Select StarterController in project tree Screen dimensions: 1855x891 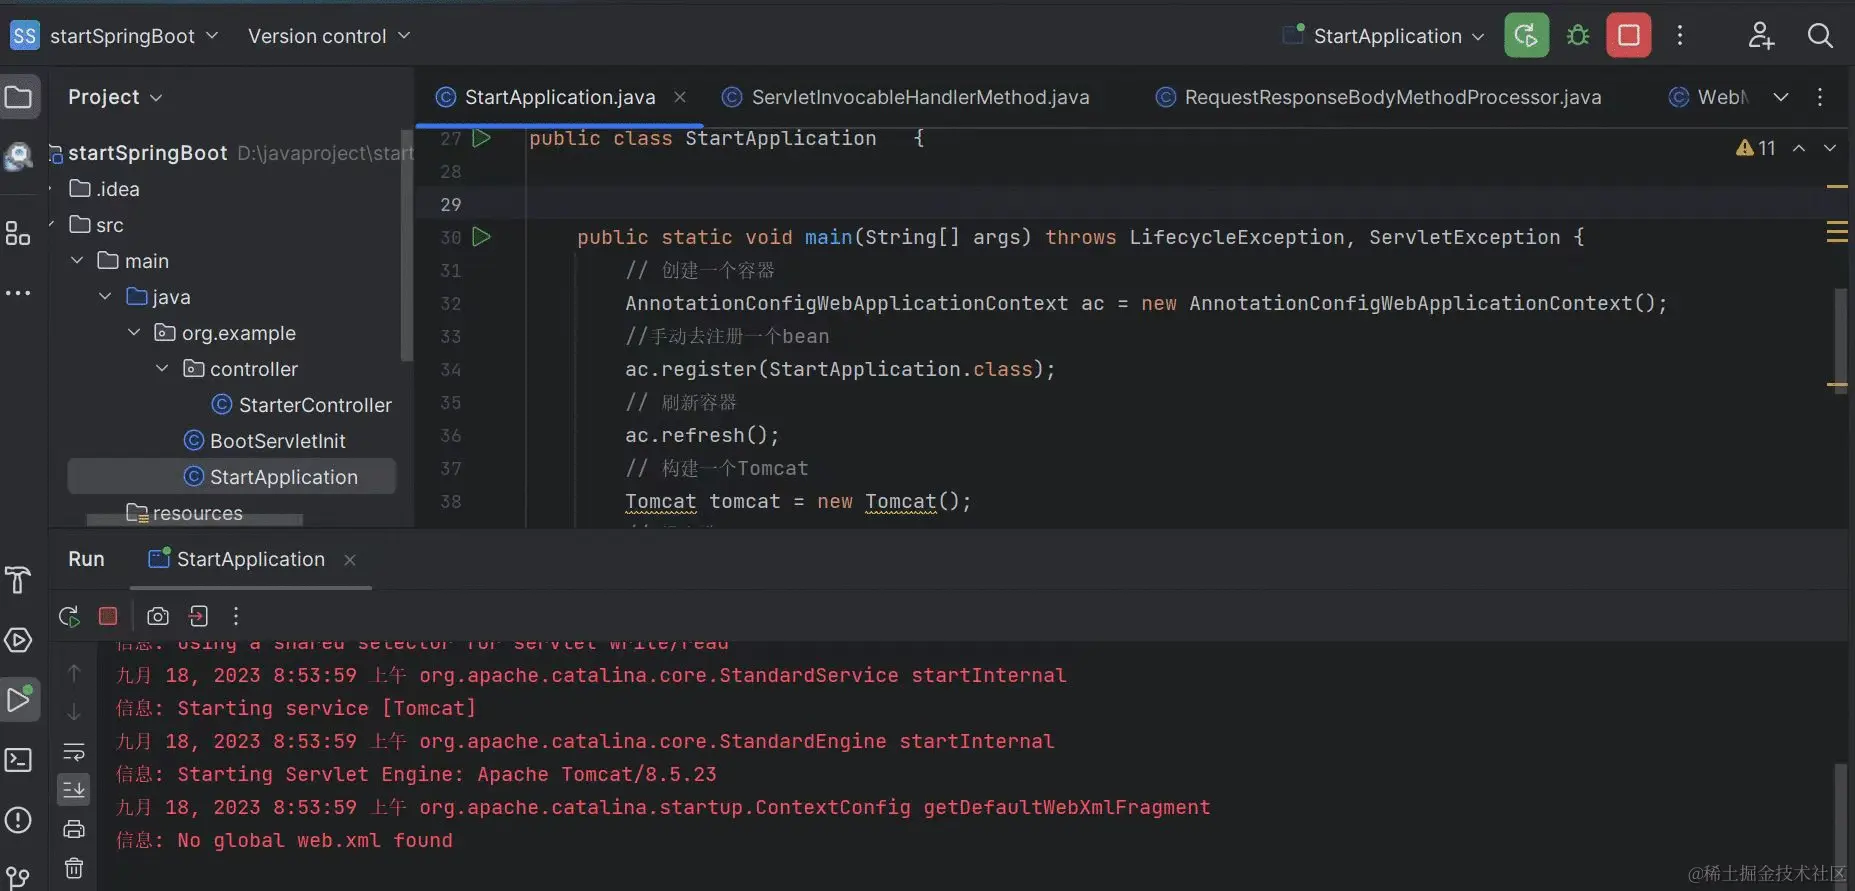[302, 405]
